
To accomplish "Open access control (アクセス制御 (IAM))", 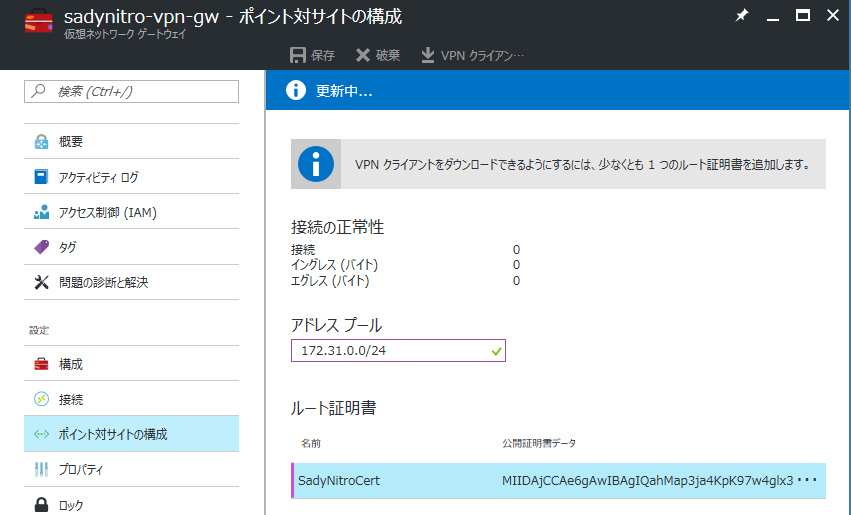I will pos(131,212).
